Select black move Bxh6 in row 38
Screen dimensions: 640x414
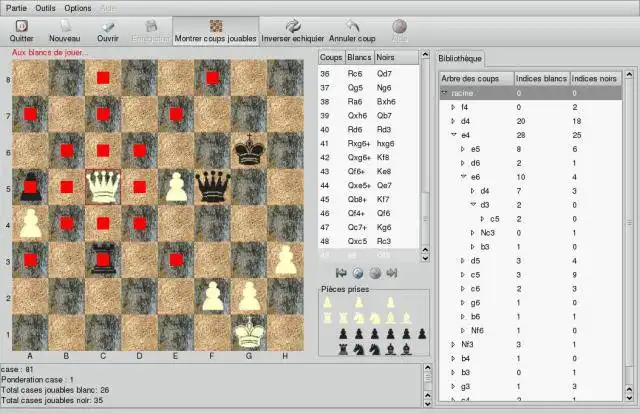386,102
